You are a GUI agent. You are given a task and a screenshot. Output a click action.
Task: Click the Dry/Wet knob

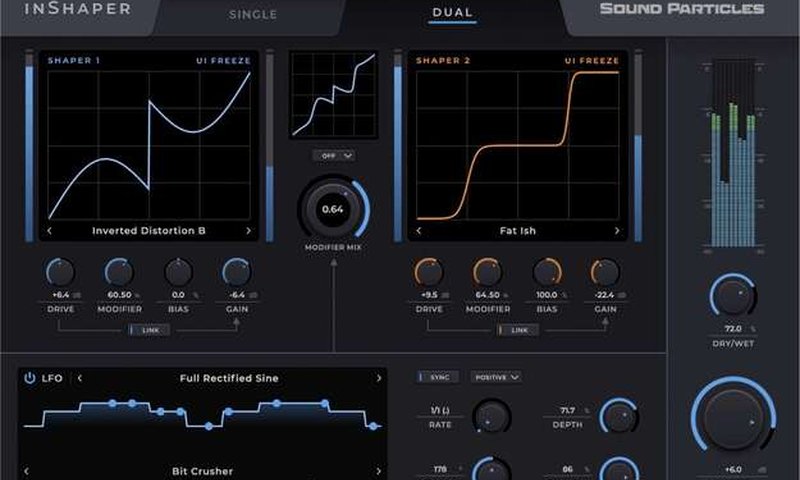click(732, 297)
